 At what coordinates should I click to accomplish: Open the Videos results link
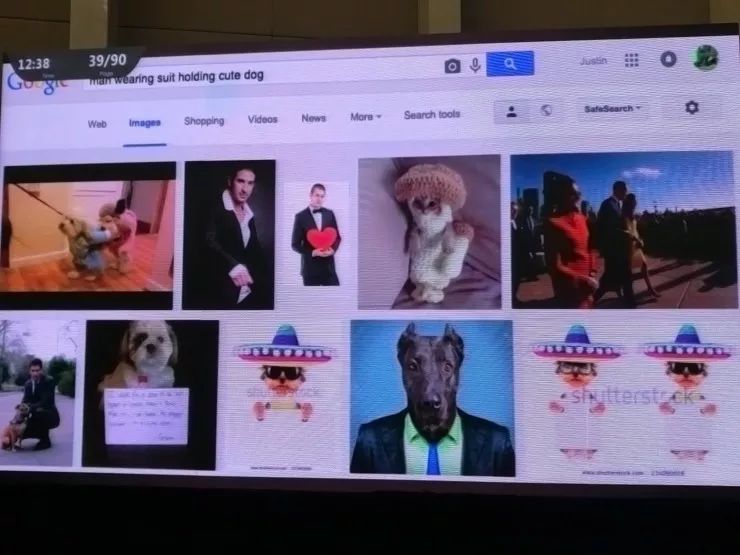(262, 119)
